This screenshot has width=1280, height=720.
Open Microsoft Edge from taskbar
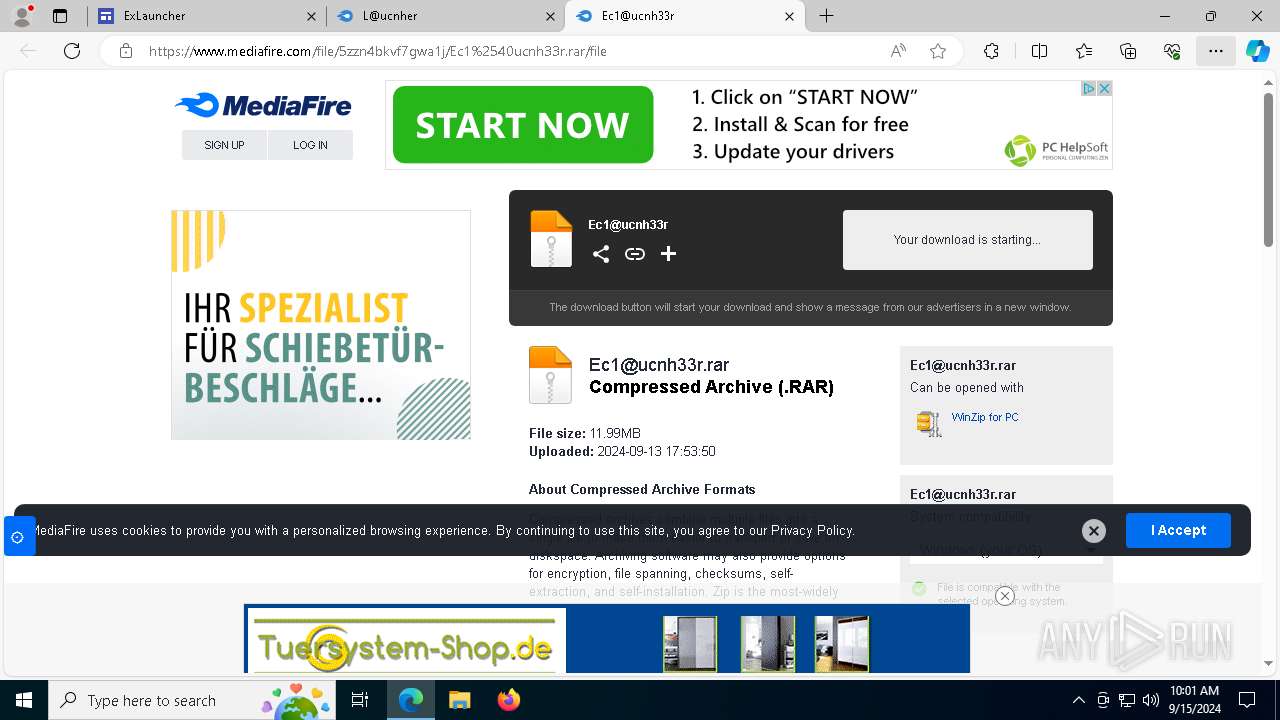(x=410, y=700)
